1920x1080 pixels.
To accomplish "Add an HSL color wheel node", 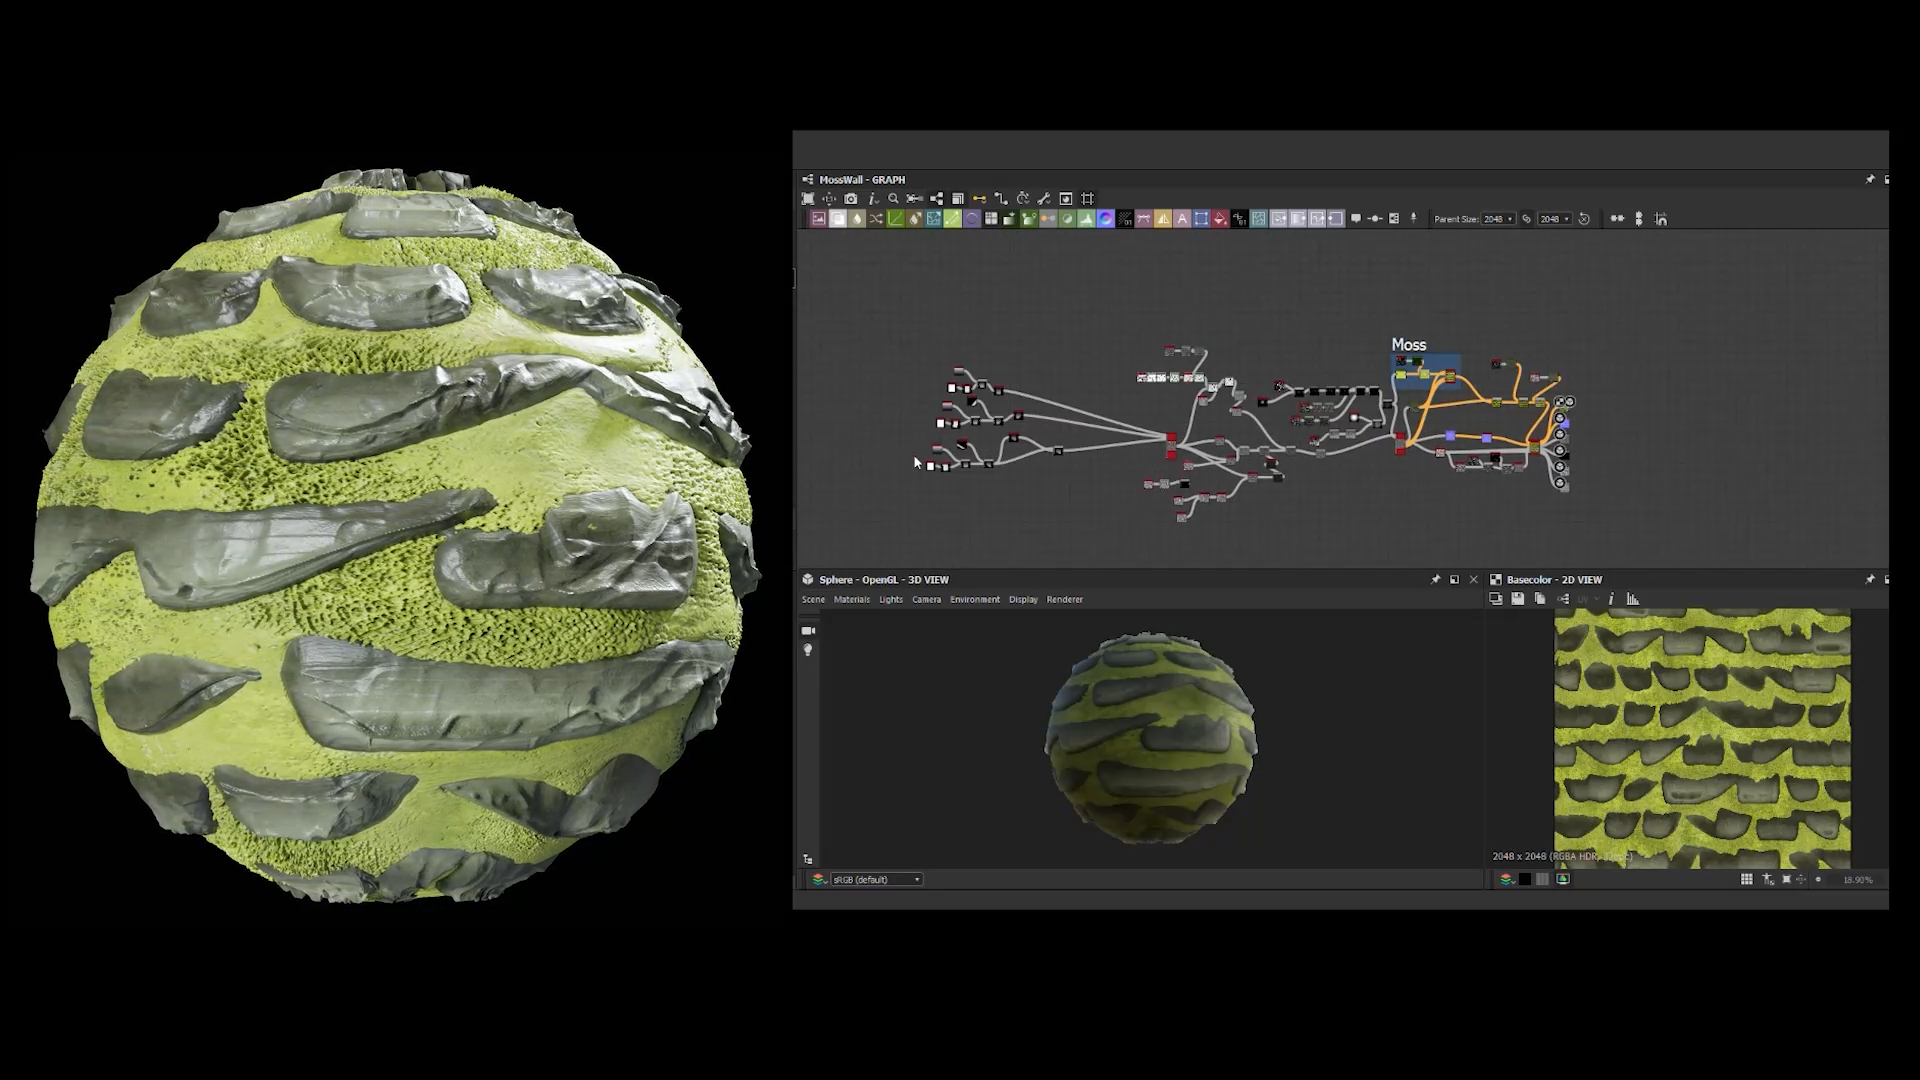I will tap(1105, 219).
